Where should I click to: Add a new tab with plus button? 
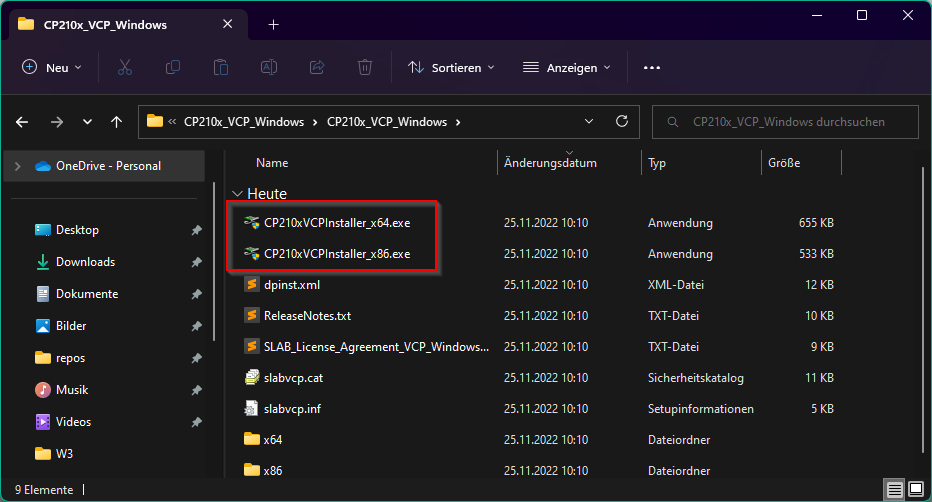coord(273,24)
